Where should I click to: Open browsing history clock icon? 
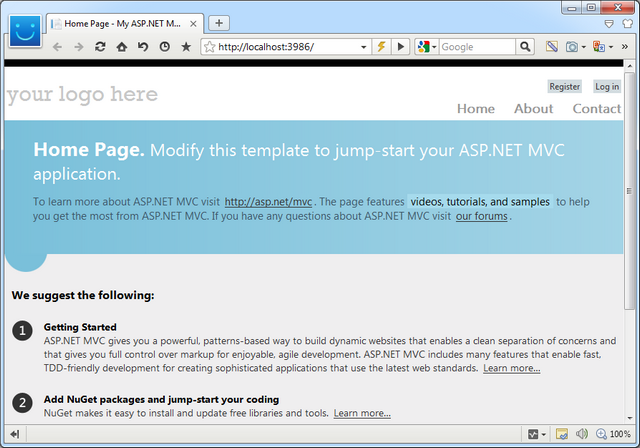(164, 47)
